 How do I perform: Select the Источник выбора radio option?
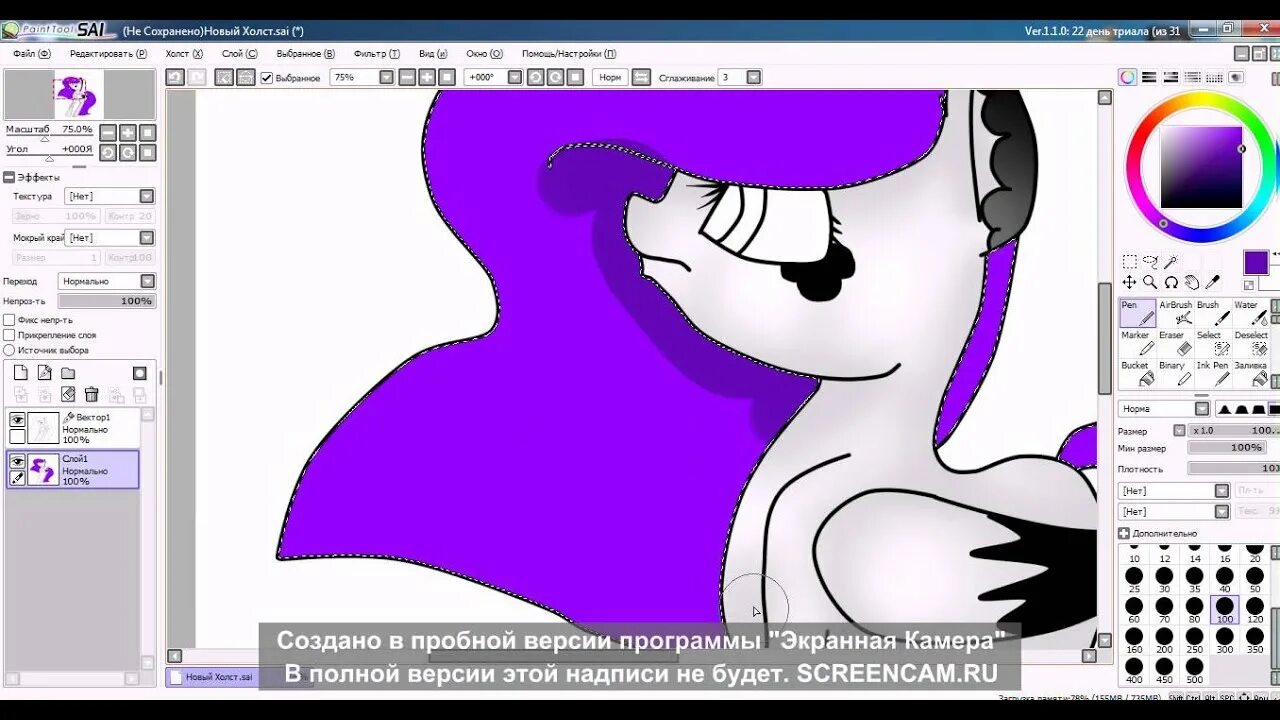pos(9,350)
